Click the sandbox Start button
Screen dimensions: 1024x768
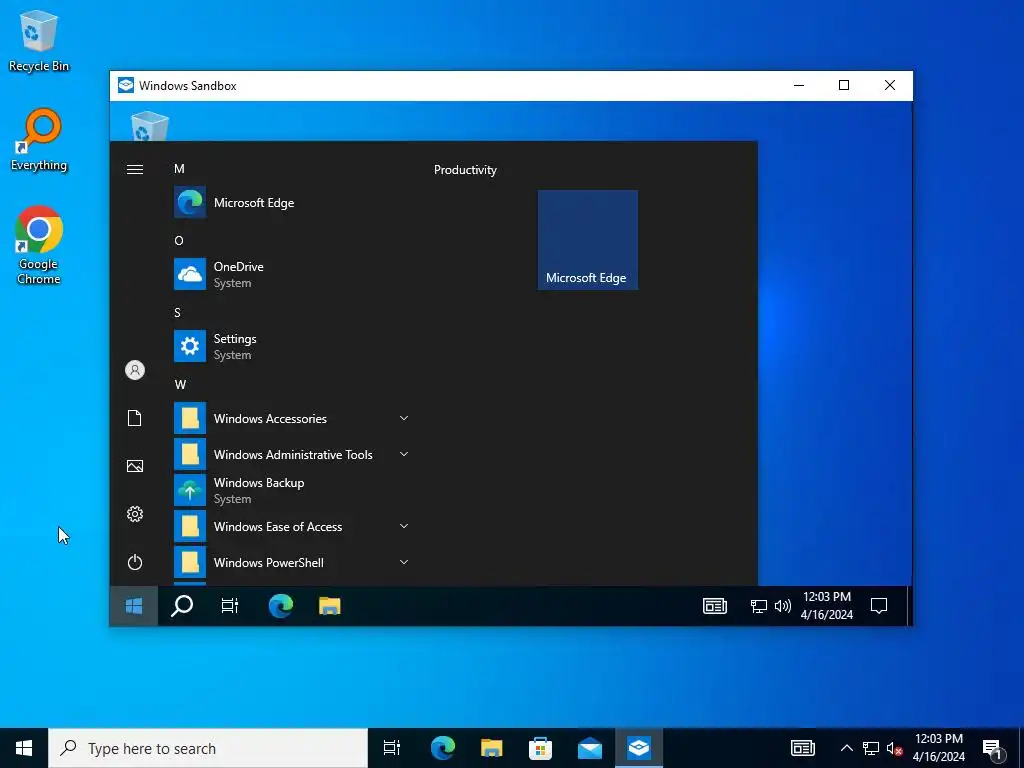134,606
